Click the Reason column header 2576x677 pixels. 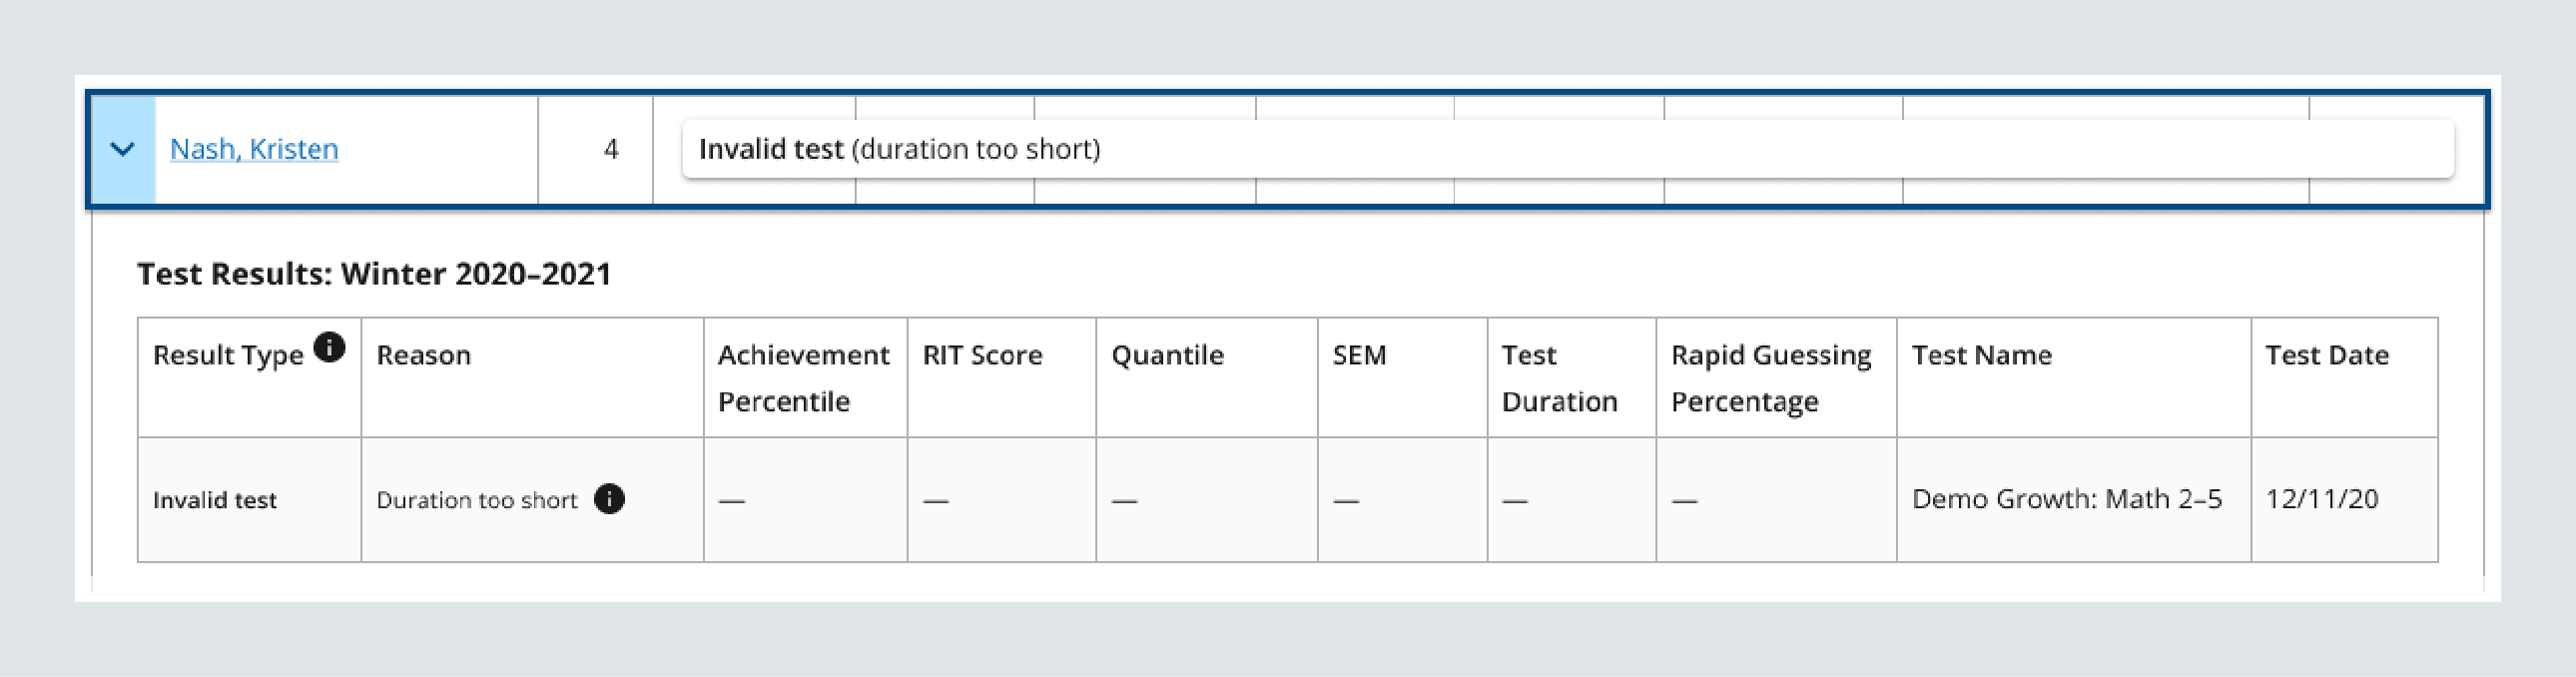coord(423,356)
